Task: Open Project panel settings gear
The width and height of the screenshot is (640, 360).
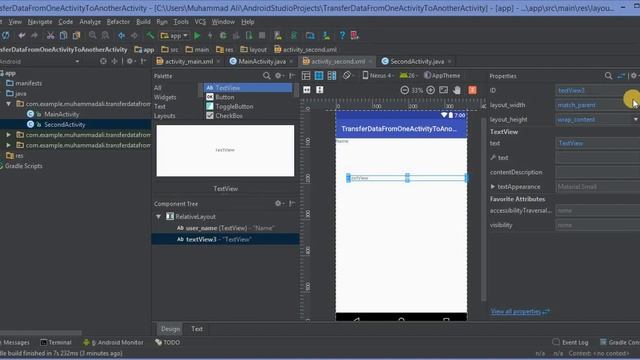Action: tap(130, 61)
